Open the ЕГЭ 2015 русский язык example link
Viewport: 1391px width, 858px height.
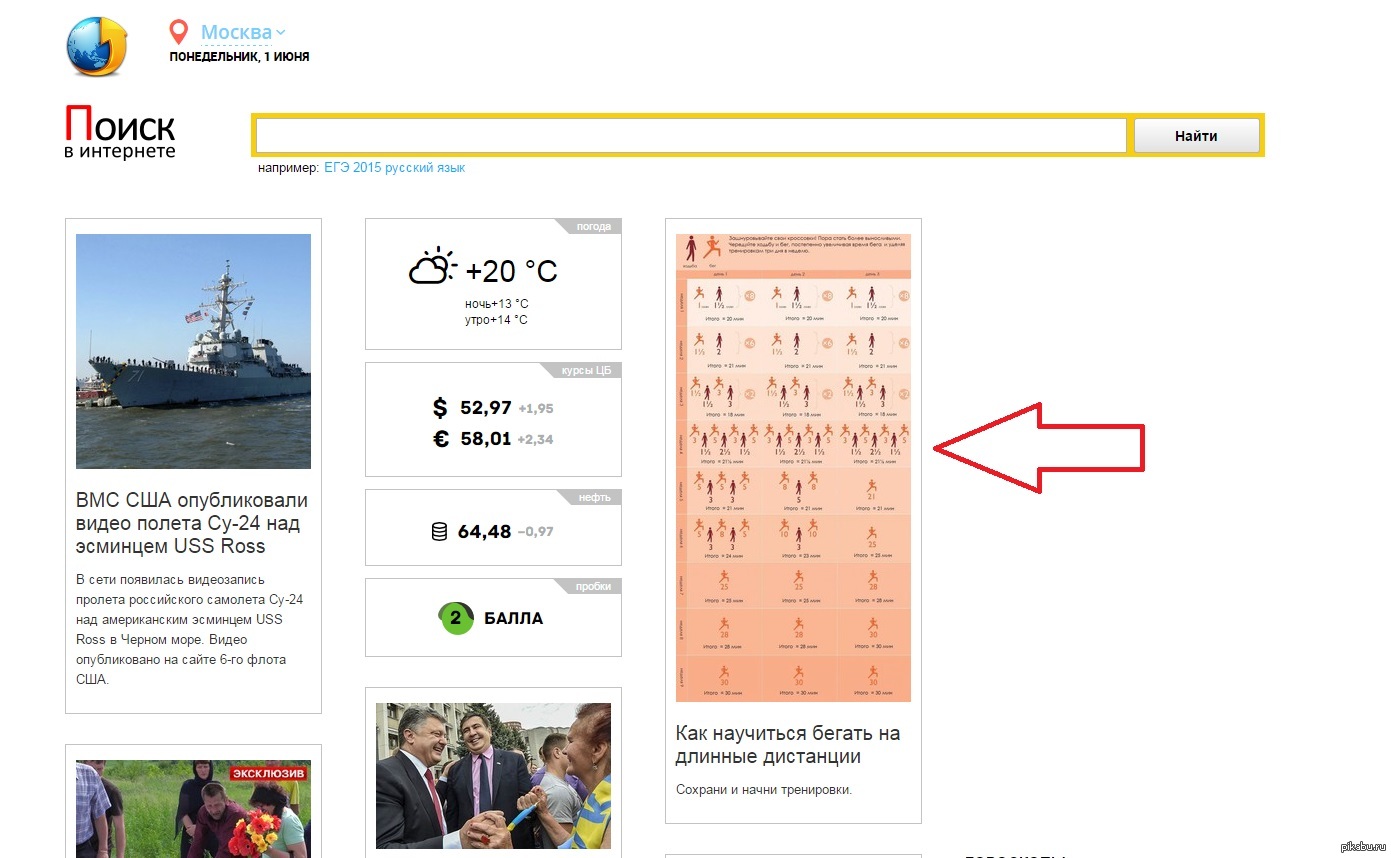pos(394,168)
